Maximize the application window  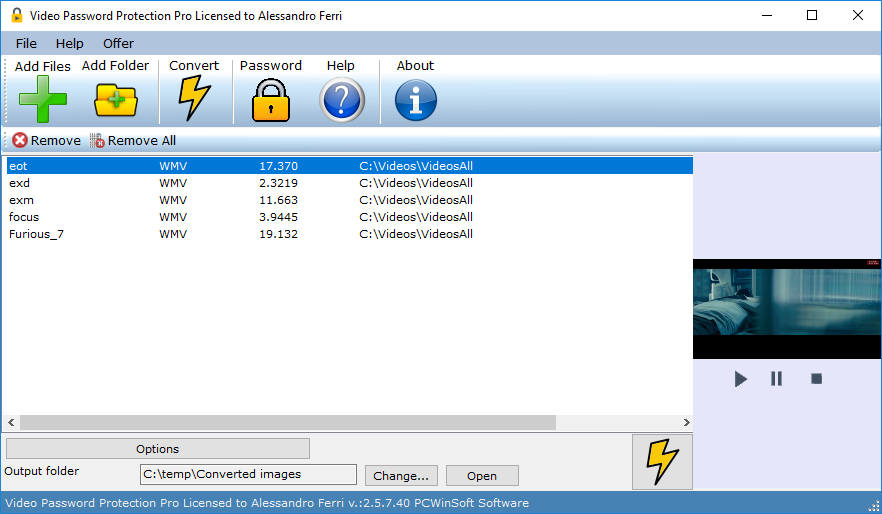812,15
